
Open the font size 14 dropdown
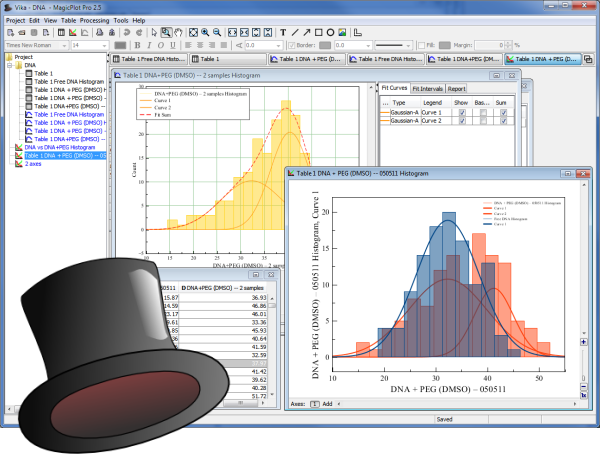pos(104,46)
